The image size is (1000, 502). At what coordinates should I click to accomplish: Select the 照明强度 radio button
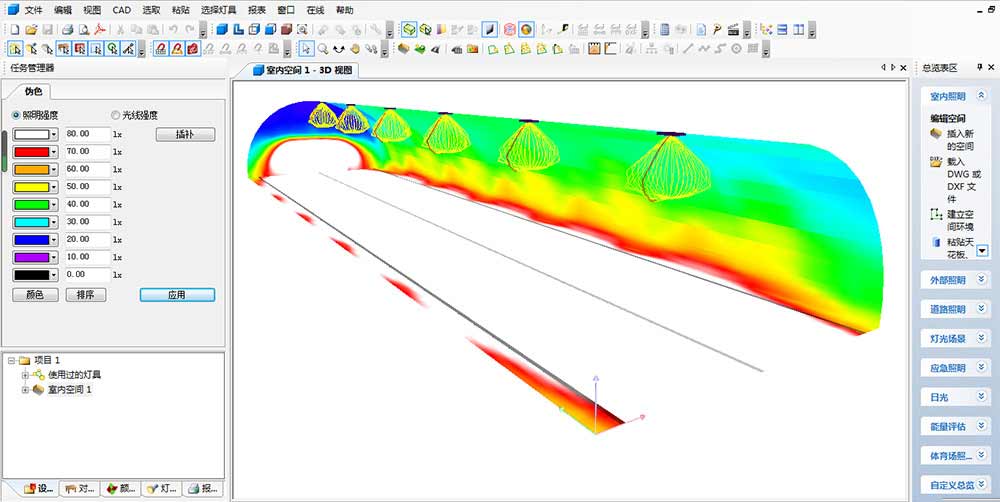16,115
